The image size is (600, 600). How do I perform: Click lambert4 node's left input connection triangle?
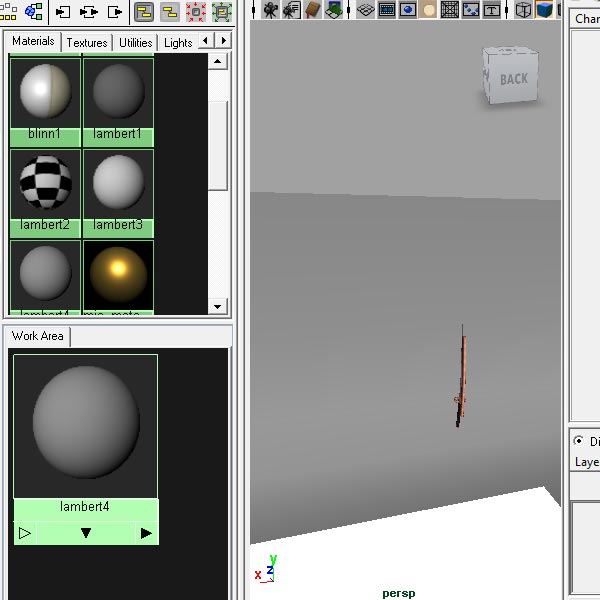[24, 533]
